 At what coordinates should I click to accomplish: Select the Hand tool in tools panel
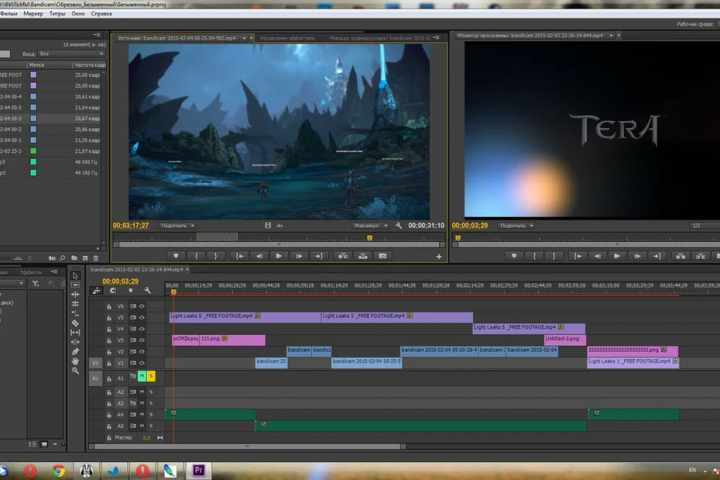pos(75,361)
